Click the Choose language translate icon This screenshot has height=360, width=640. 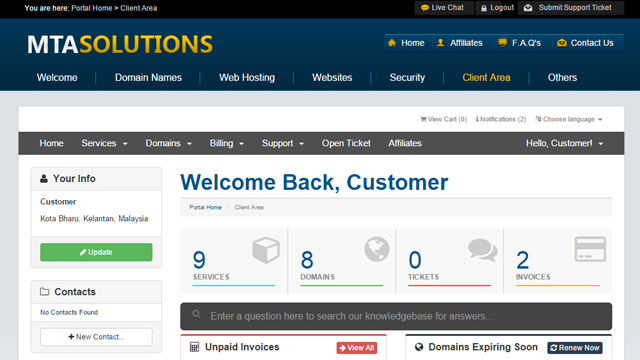tap(538, 119)
